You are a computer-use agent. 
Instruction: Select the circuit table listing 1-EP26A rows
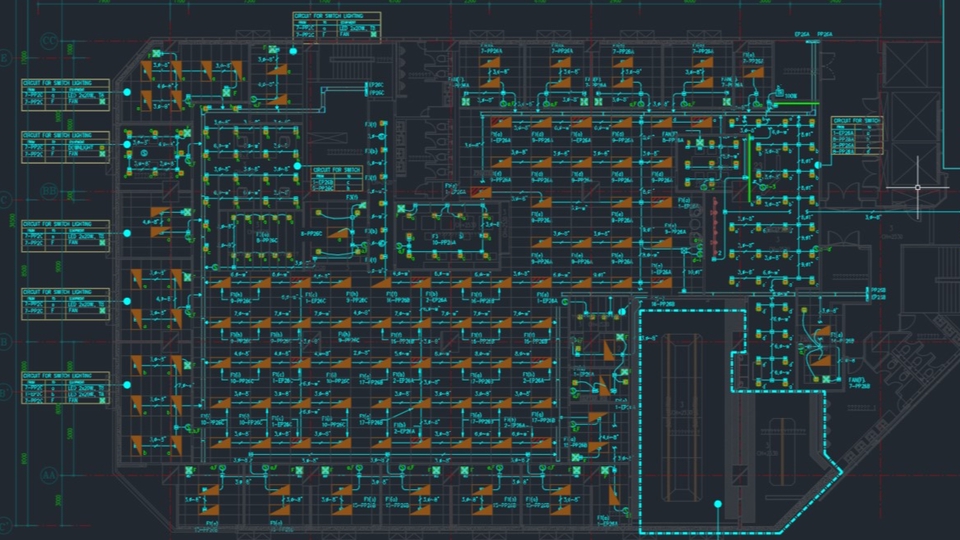pyautogui.click(x=857, y=135)
